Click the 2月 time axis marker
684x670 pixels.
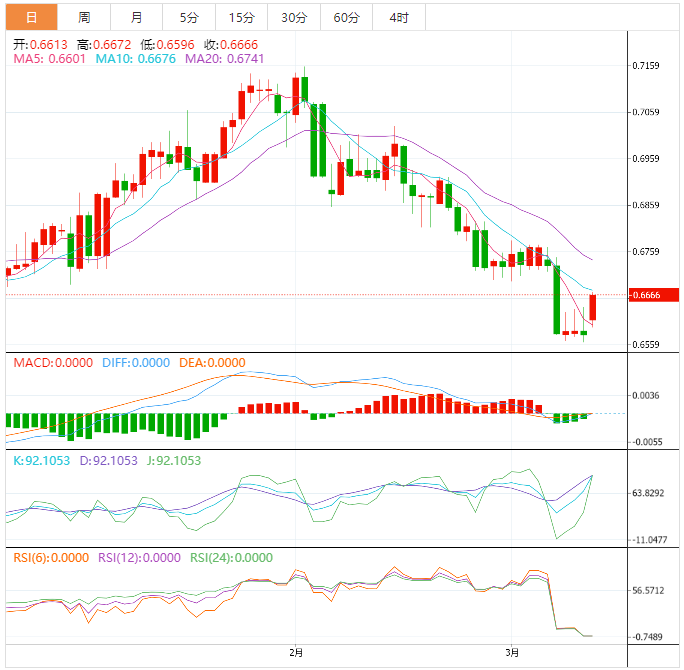click(x=295, y=653)
